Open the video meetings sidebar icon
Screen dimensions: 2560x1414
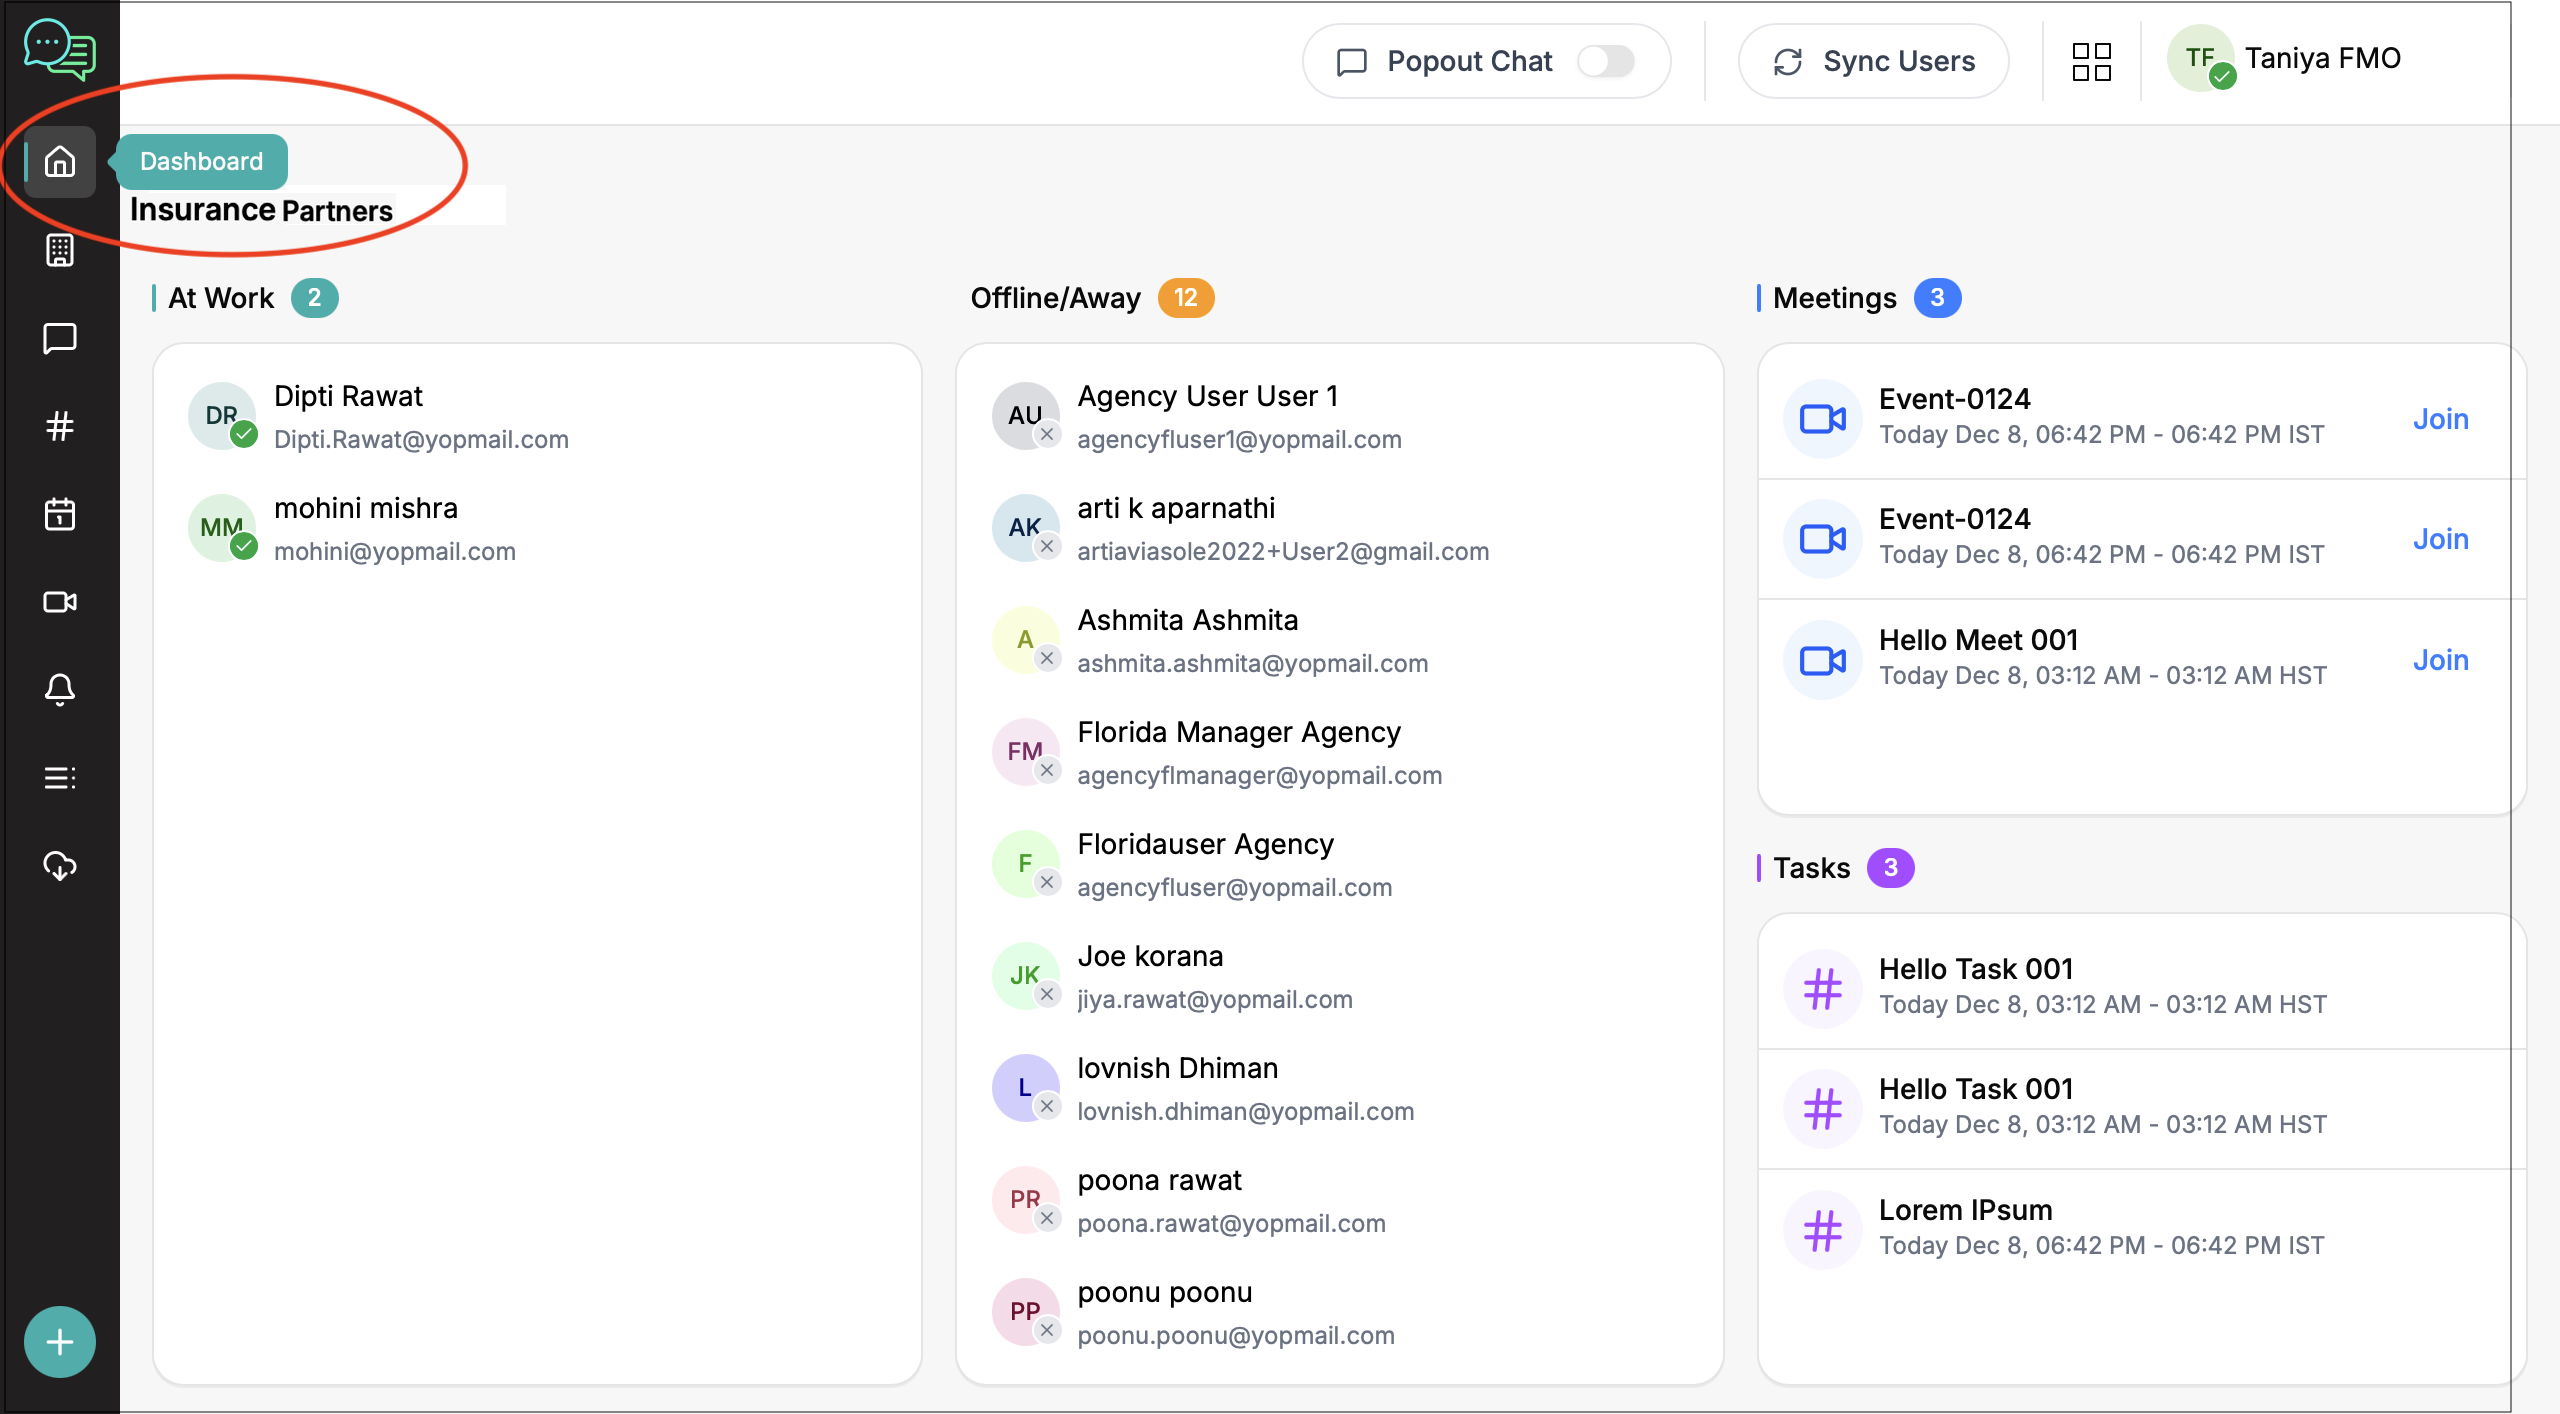tap(60, 602)
